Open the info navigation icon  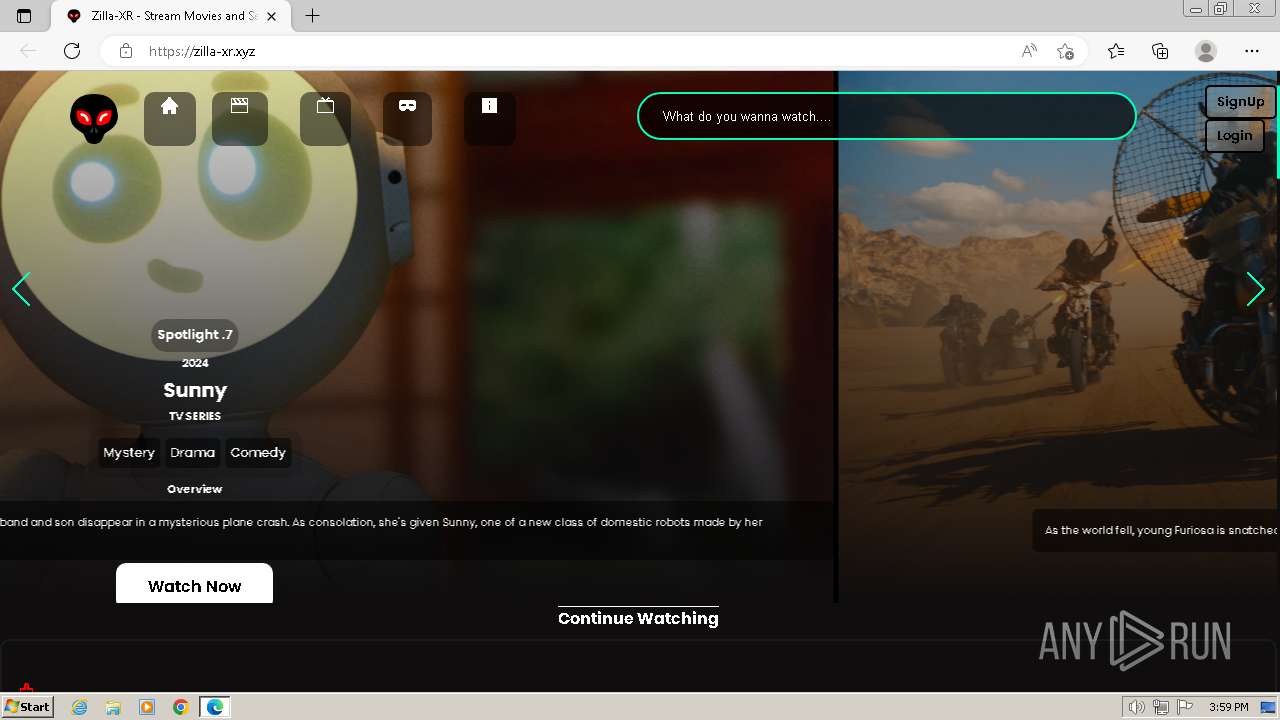pos(489,119)
